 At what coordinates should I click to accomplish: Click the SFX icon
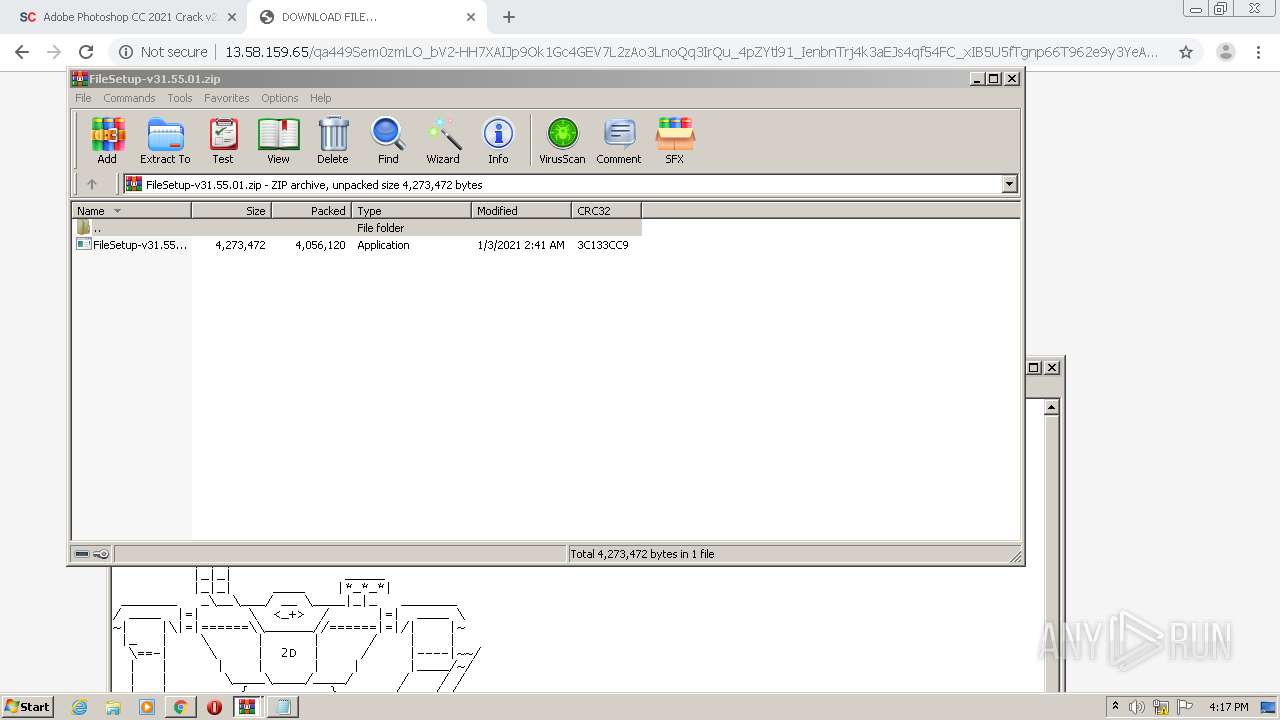[x=675, y=140]
